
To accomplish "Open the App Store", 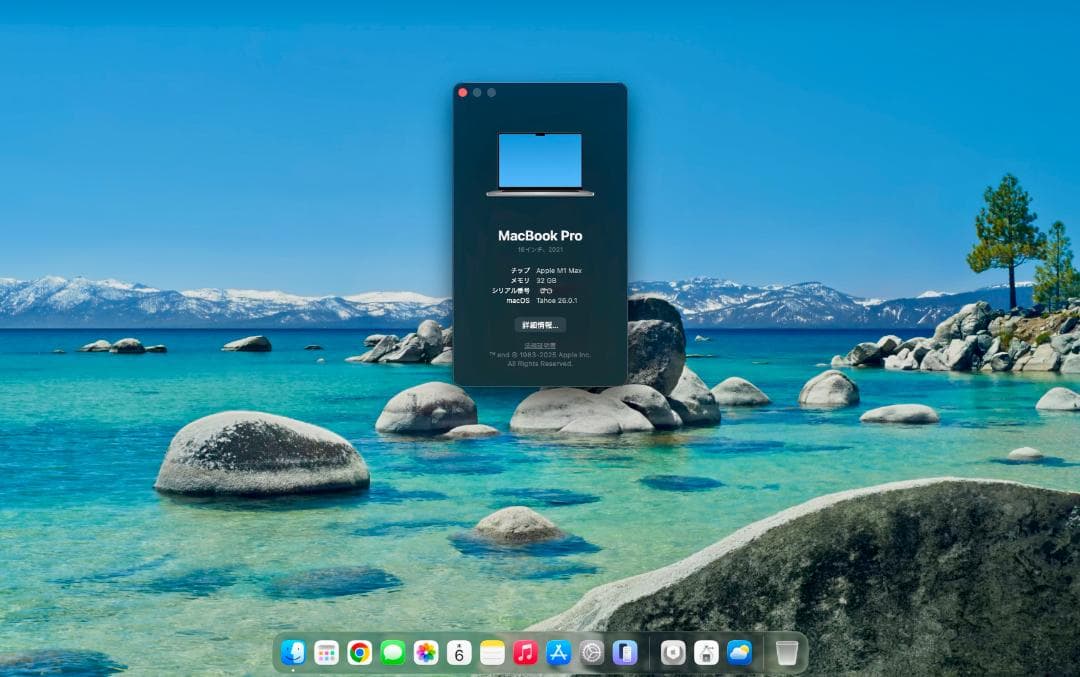I will click(558, 652).
